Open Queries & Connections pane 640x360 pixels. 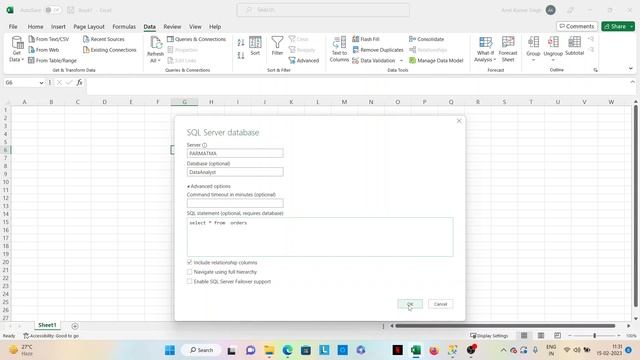pos(196,39)
